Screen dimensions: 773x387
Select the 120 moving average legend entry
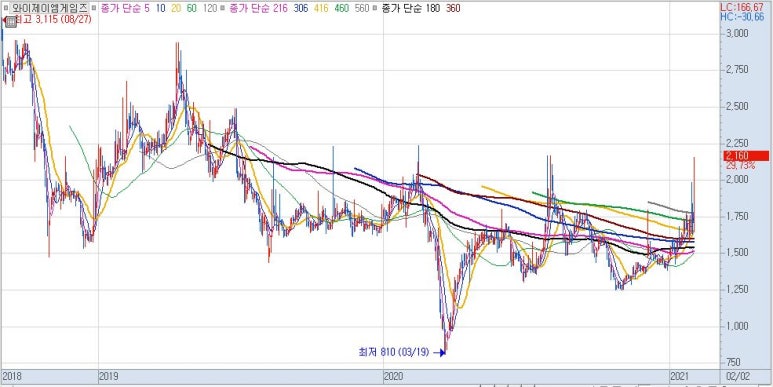coord(210,8)
